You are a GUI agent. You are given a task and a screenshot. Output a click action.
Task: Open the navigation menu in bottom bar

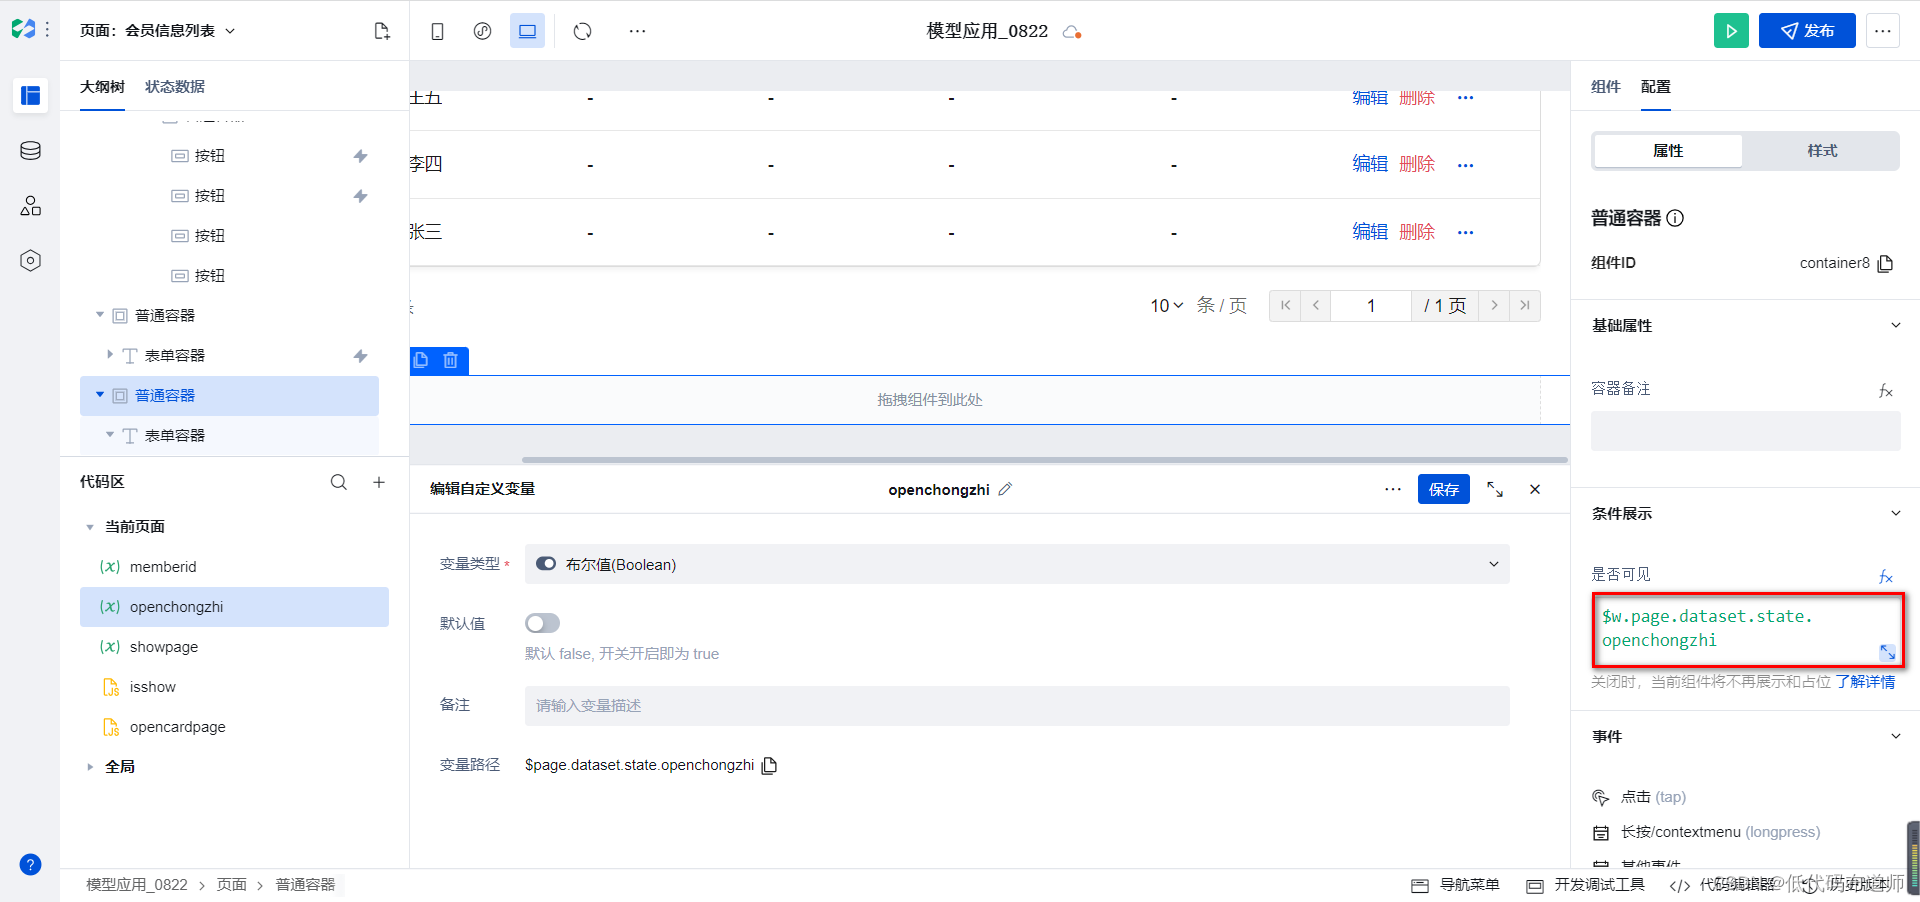click(1455, 885)
